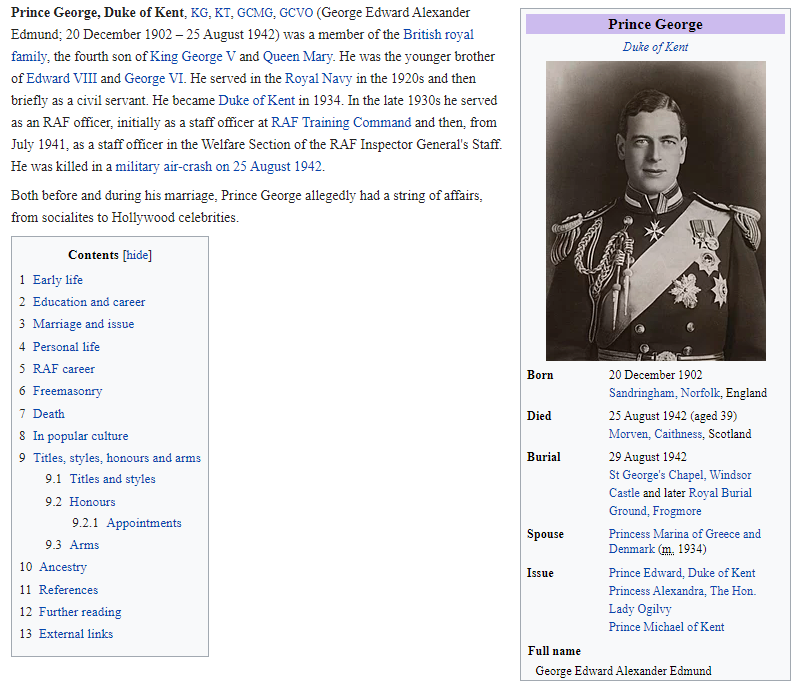Image resolution: width=800 pixels, height=685 pixels.
Task: Click the 'Issue' infobox label
Action: point(540,573)
